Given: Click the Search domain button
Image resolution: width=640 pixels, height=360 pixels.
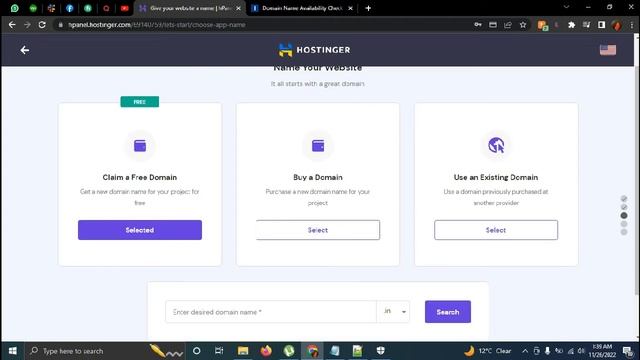Looking at the screenshot, I should (448, 312).
